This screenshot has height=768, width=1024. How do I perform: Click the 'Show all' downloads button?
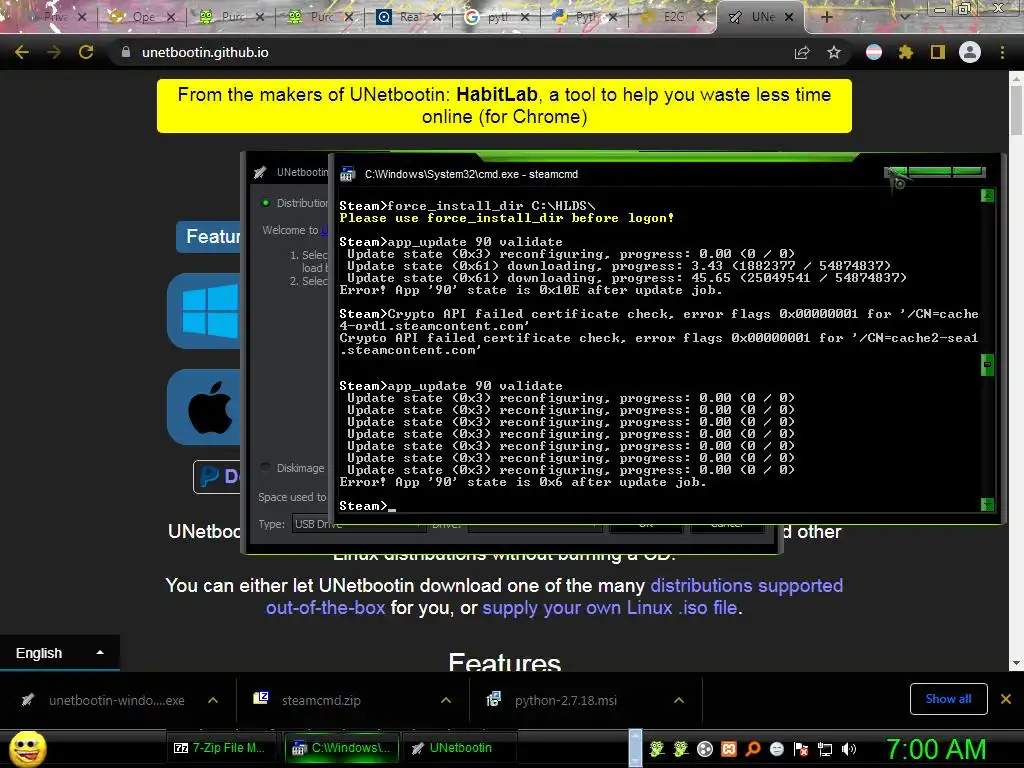point(948,699)
